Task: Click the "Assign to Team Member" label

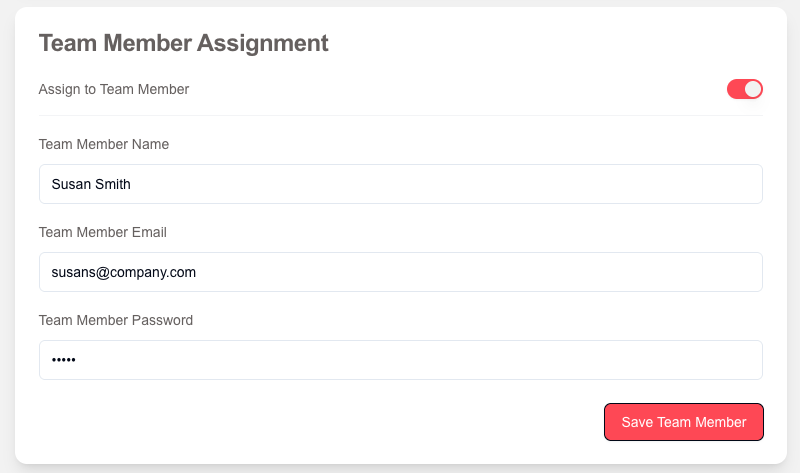Action: 113,89
